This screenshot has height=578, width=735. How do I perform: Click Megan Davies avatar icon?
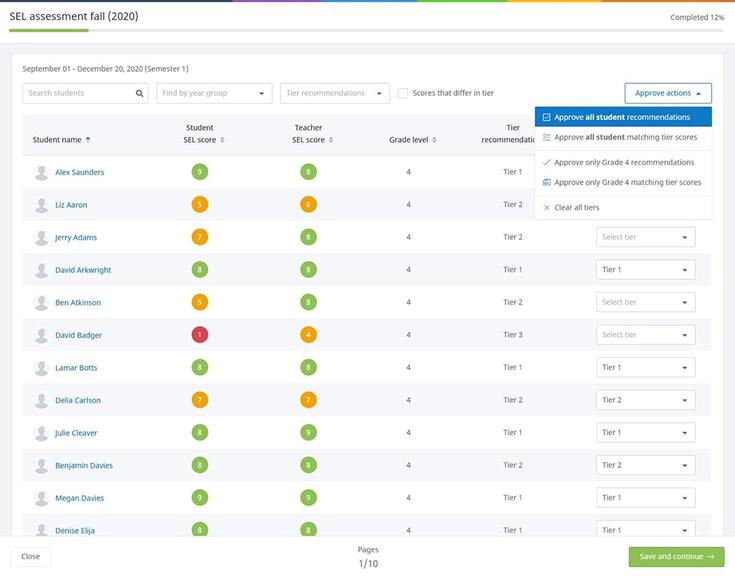(x=41, y=498)
